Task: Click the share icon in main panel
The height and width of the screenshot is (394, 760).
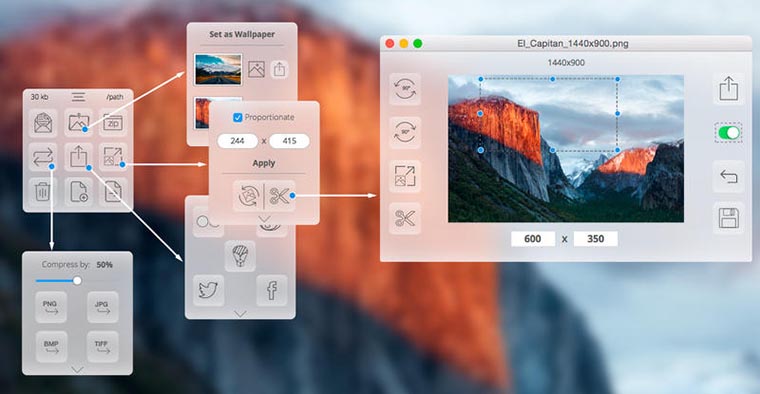Action: click(x=78, y=157)
